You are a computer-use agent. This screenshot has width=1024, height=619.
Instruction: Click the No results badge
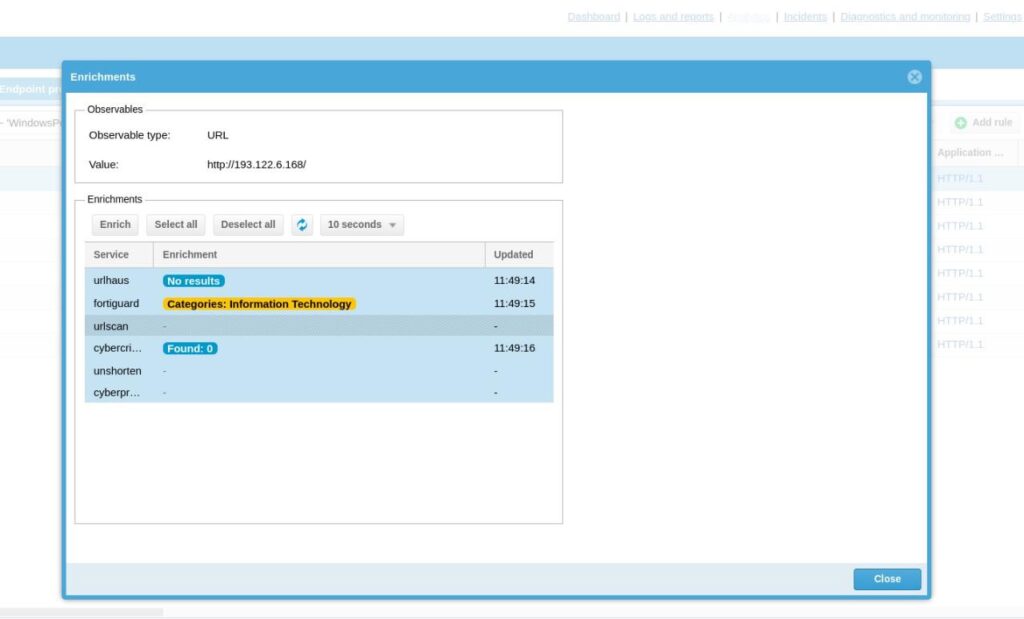[194, 281]
